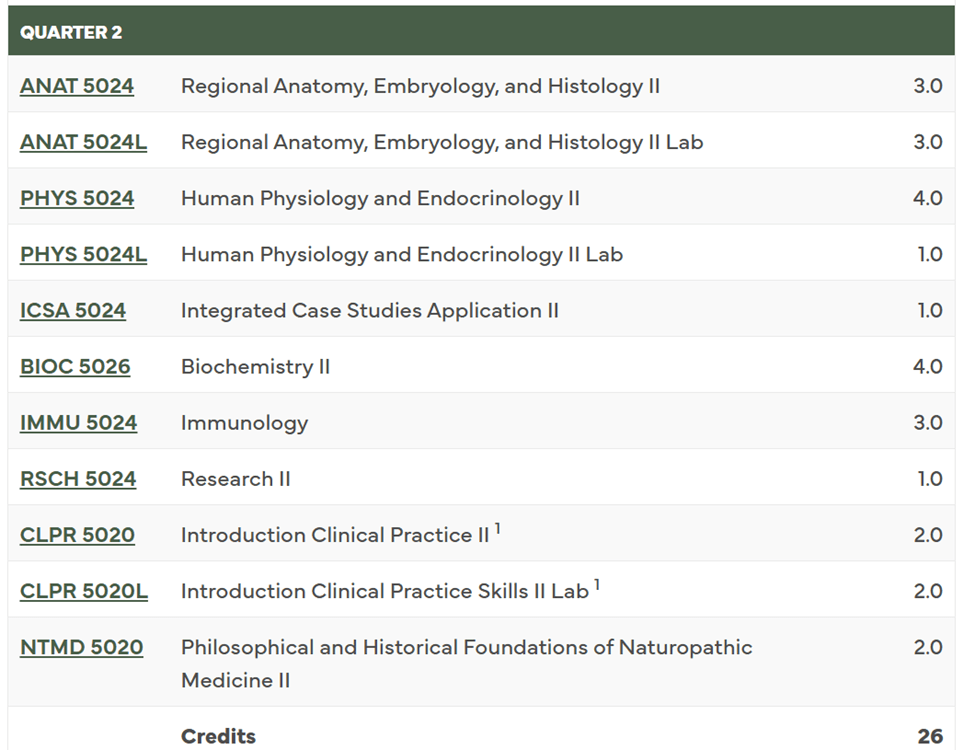975x750 pixels.
Task: Click the 1.0 credit of RSCH 5024
Action: (x=930, y=479)
